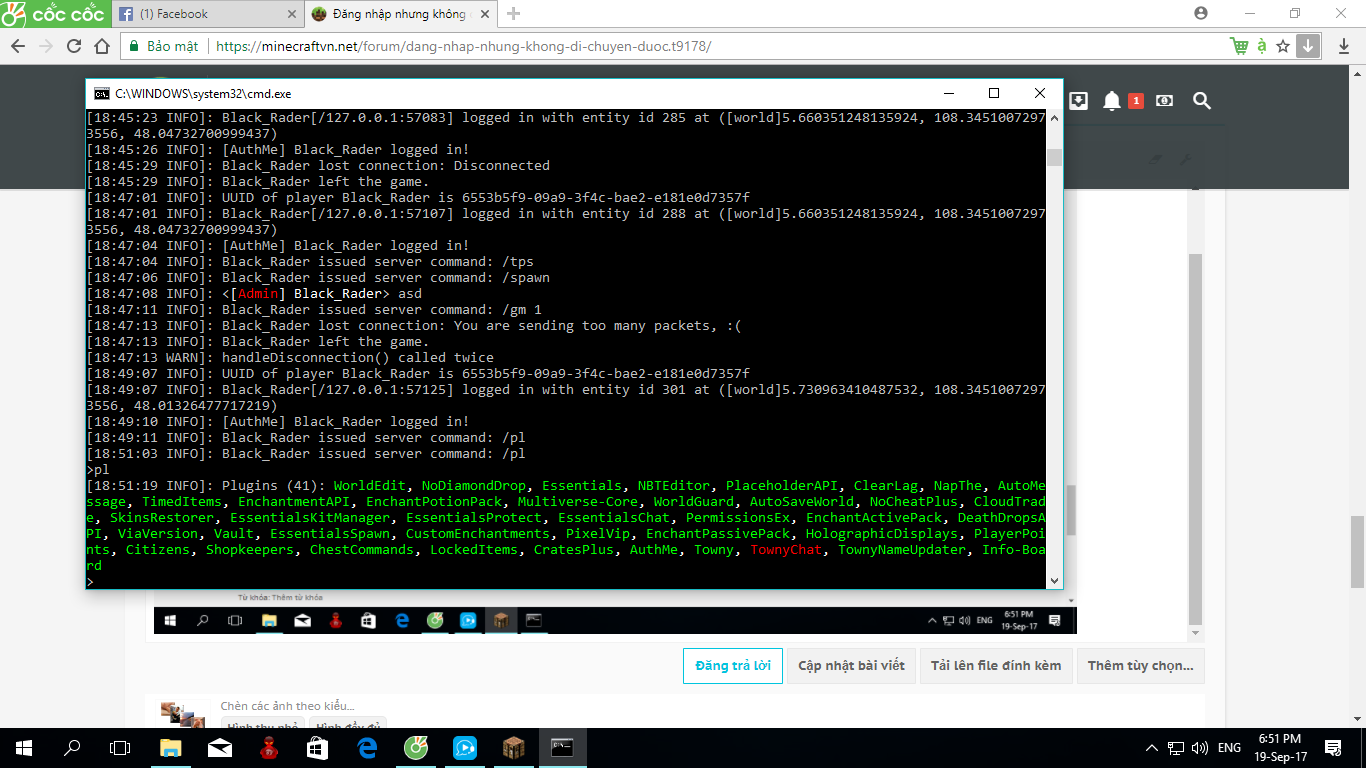This screenshot has width=1366, height=768.
Task: Go back to the previous page
Action: click(17, 46)
